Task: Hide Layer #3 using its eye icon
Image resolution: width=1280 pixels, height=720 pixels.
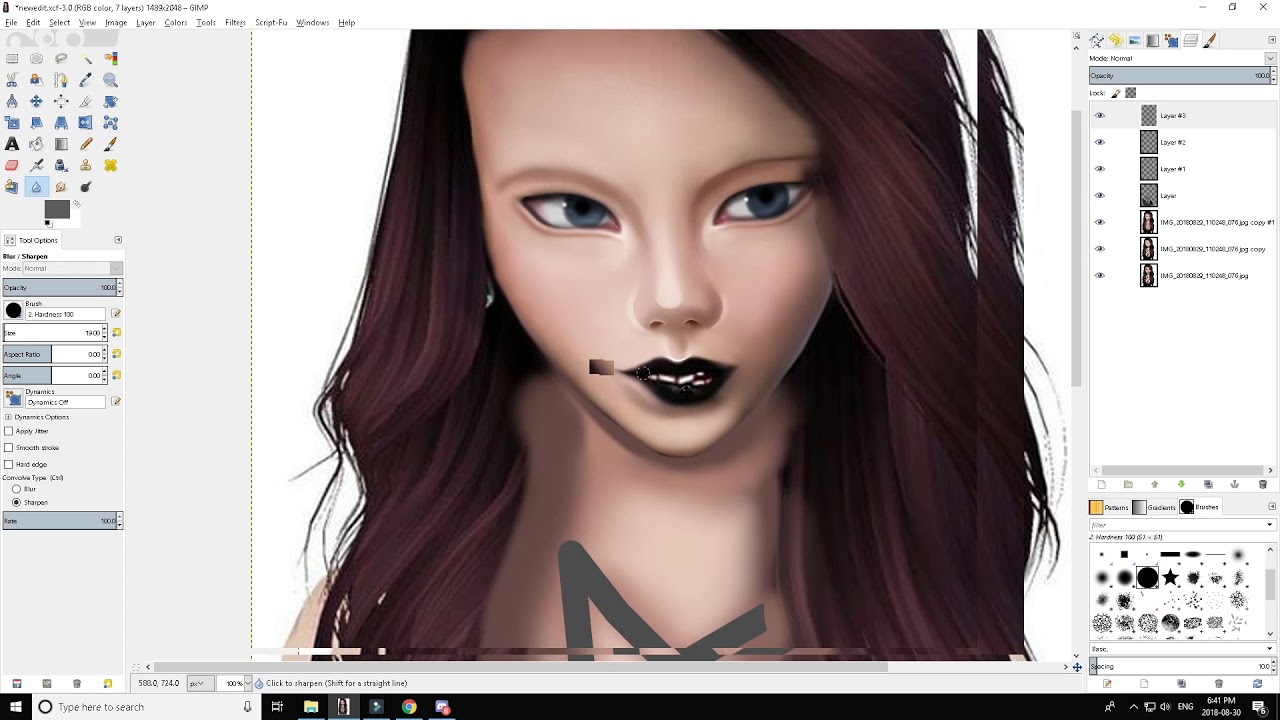Action: (x=1099, y=116)
